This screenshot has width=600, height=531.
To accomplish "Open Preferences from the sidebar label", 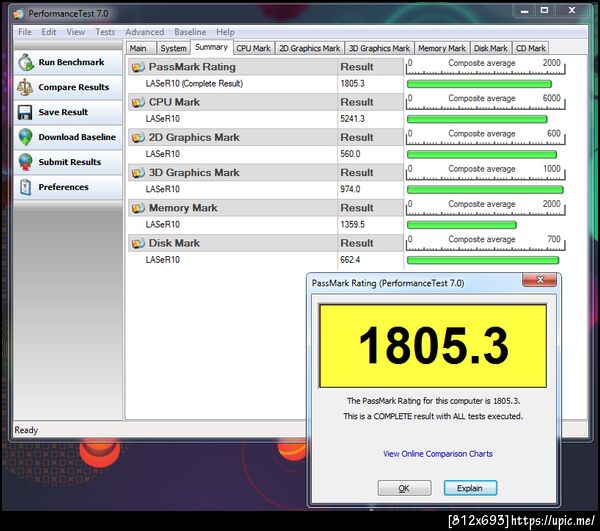I will tap(64, 187).
